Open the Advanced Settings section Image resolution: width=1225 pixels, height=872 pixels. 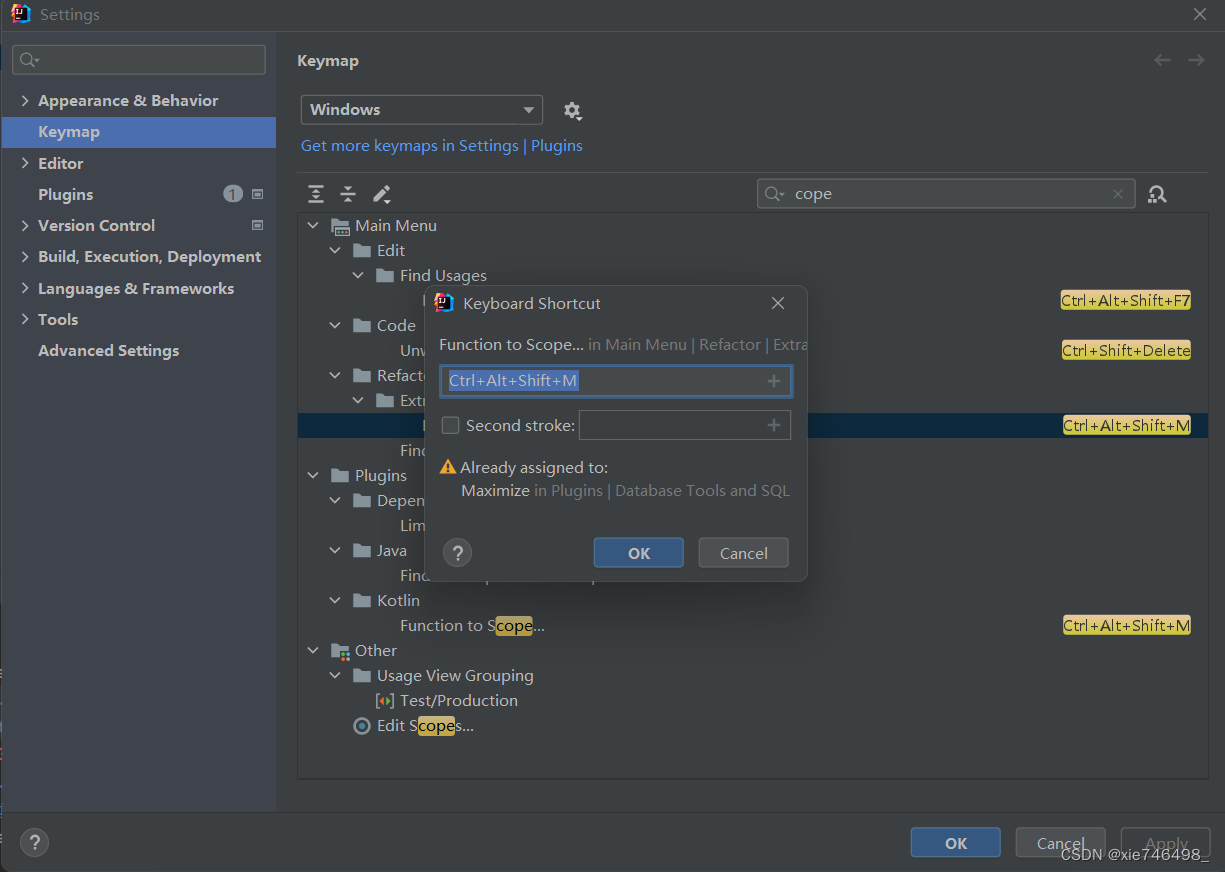pyautogui.click(x=108, y=350)
